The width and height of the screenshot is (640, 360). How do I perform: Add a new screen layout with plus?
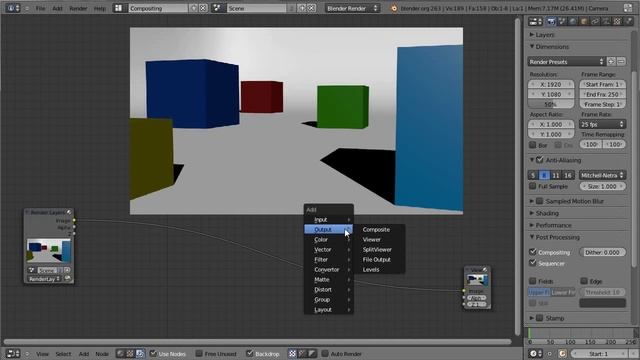point(193,8)
